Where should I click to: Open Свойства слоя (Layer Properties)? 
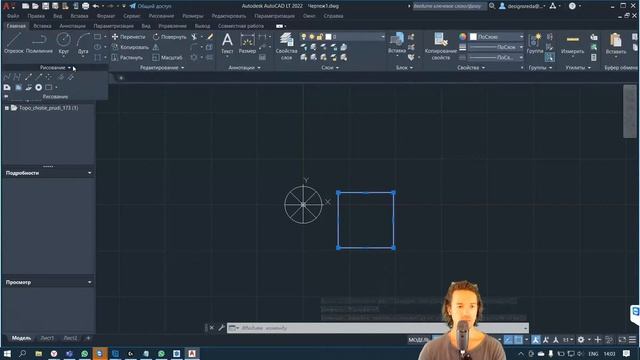[x=287, y=46]
